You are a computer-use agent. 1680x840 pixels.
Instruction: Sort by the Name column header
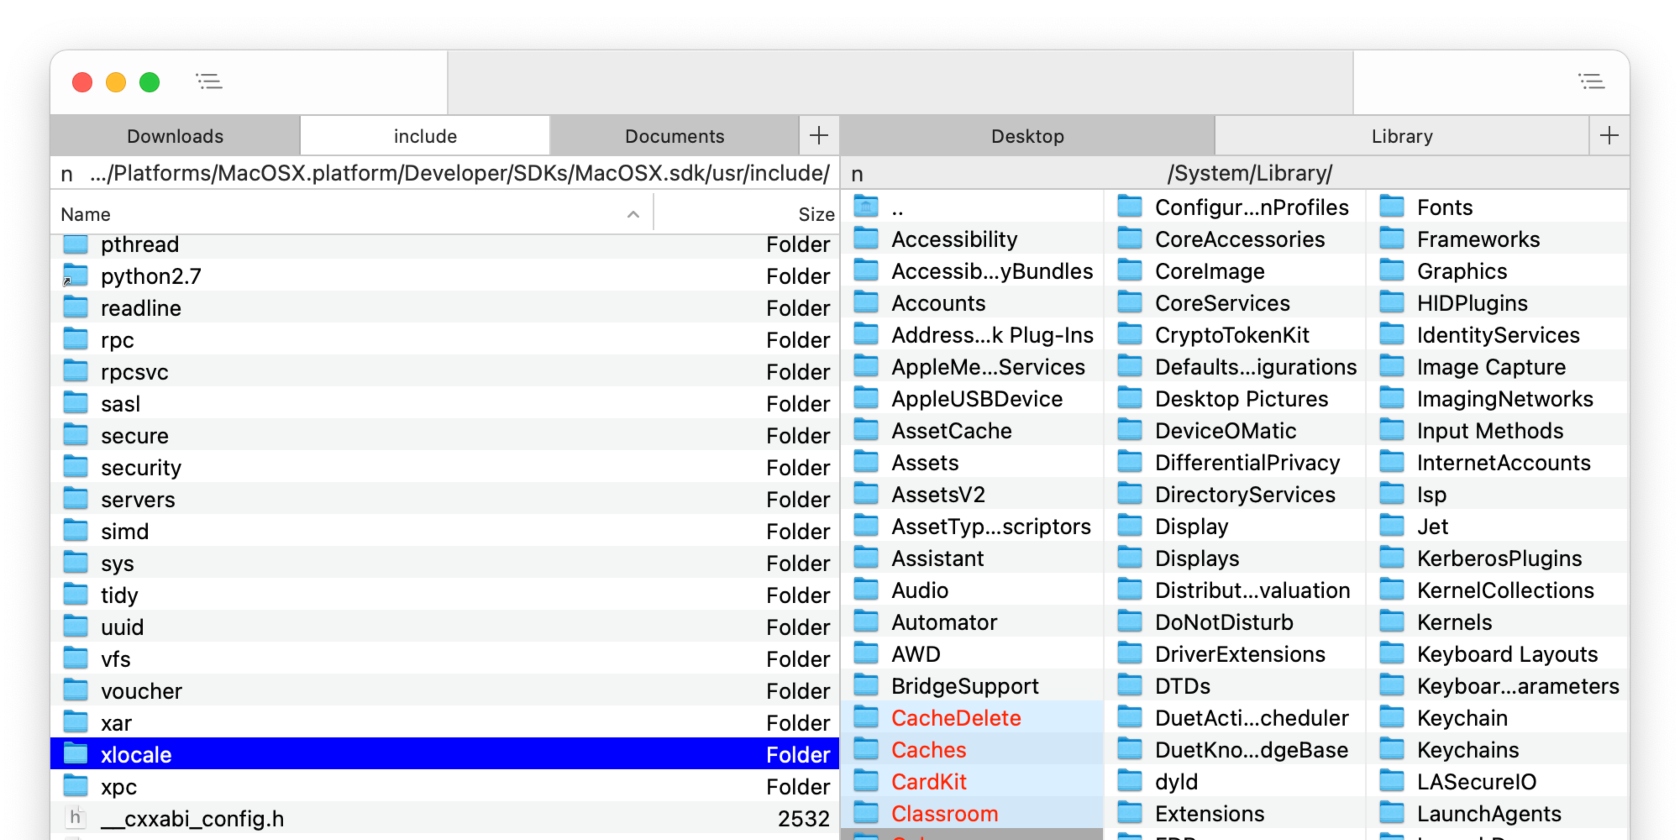click(352, 214)
